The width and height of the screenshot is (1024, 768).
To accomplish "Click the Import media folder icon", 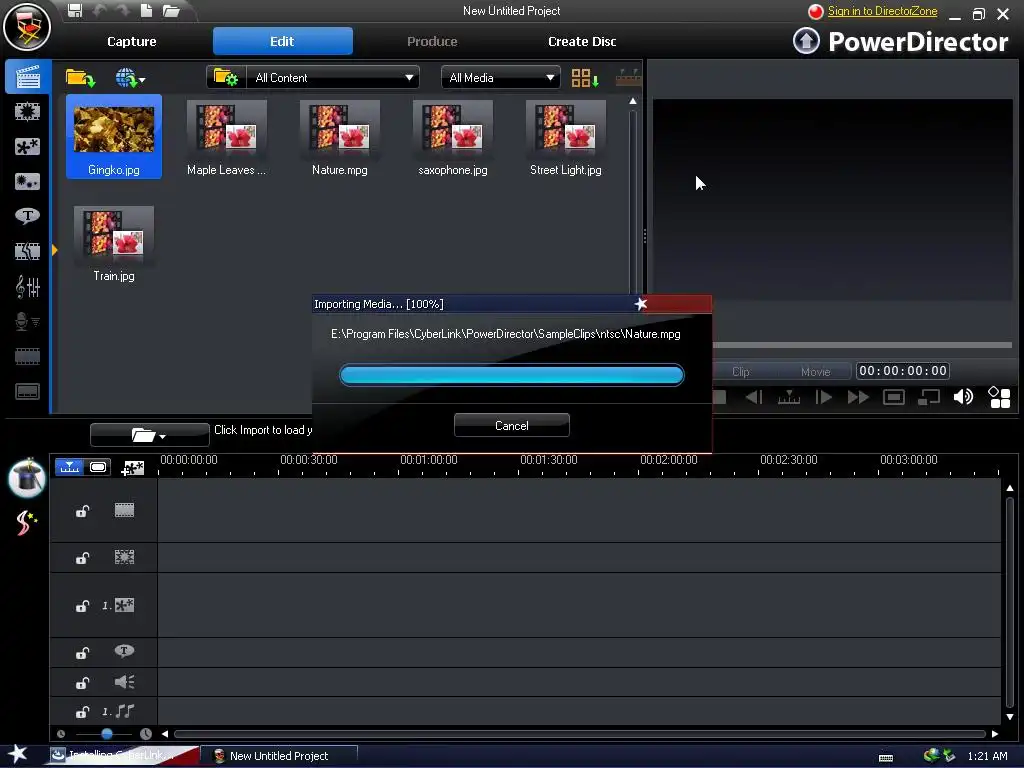I will coord(80,78).
